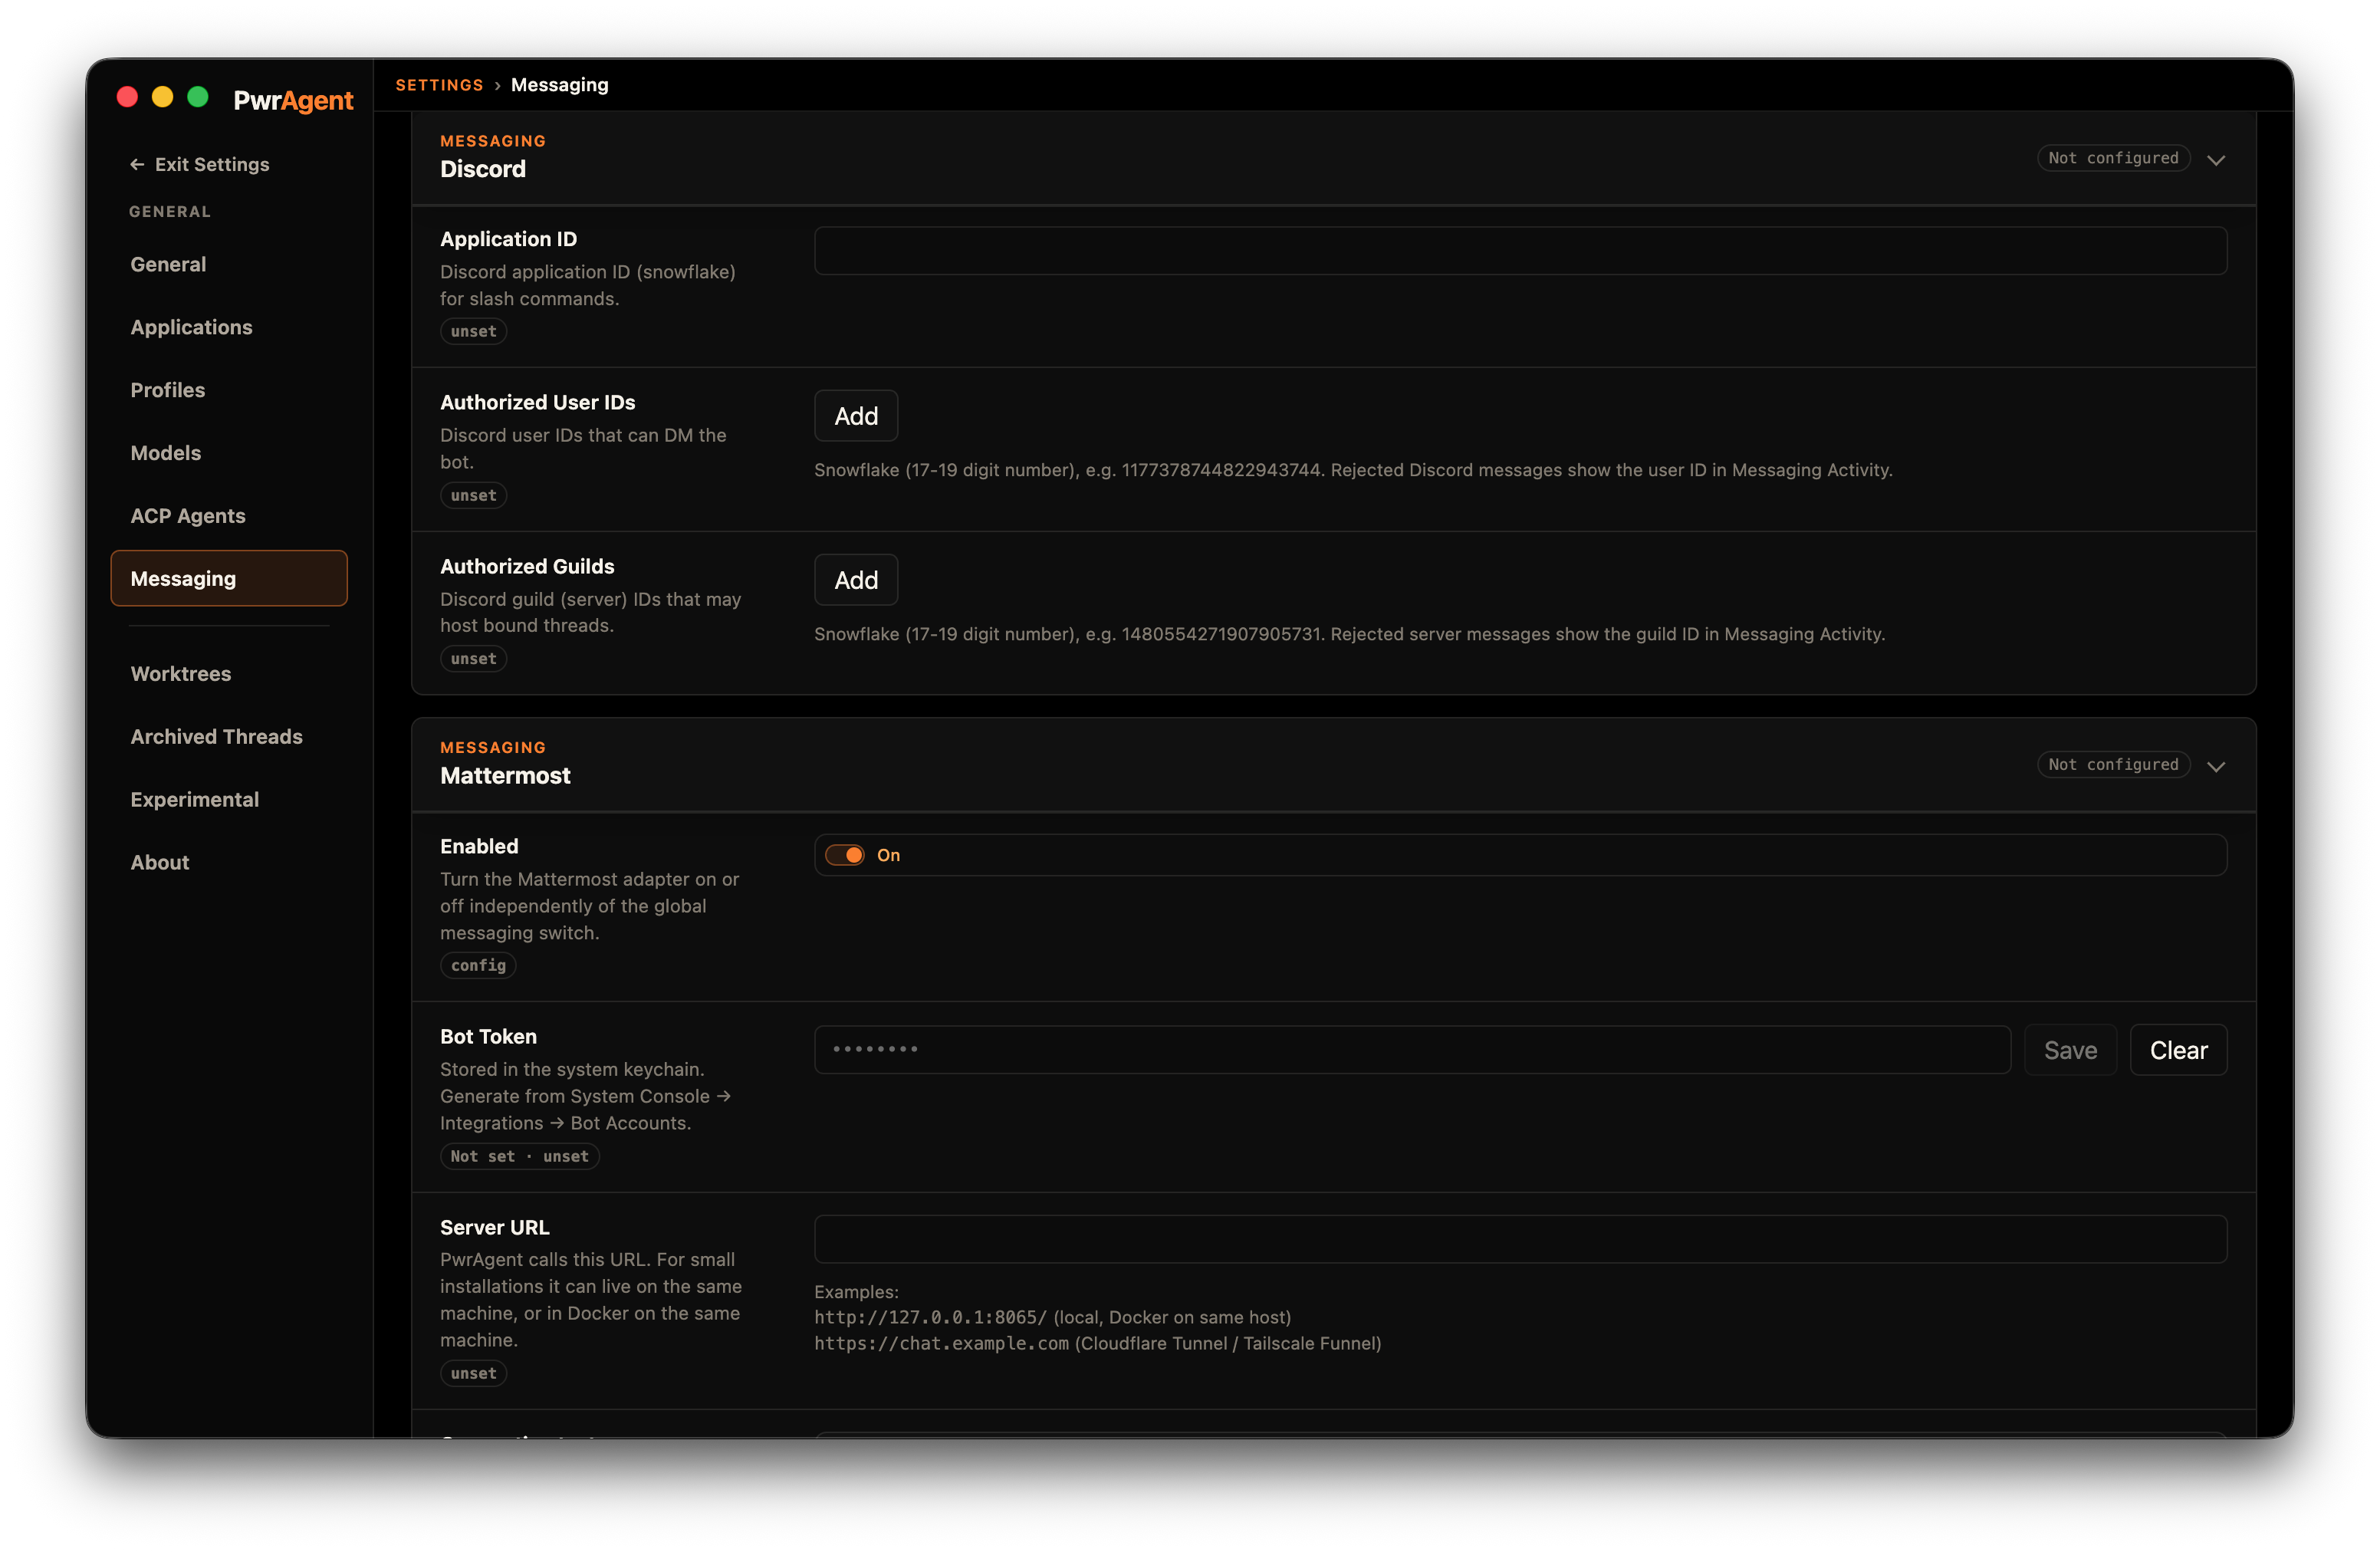Image resolution: width=2380 pixels, height=1552 pixels.
Task: Select the Messaging sidebar item
Action: coord(228,578)
